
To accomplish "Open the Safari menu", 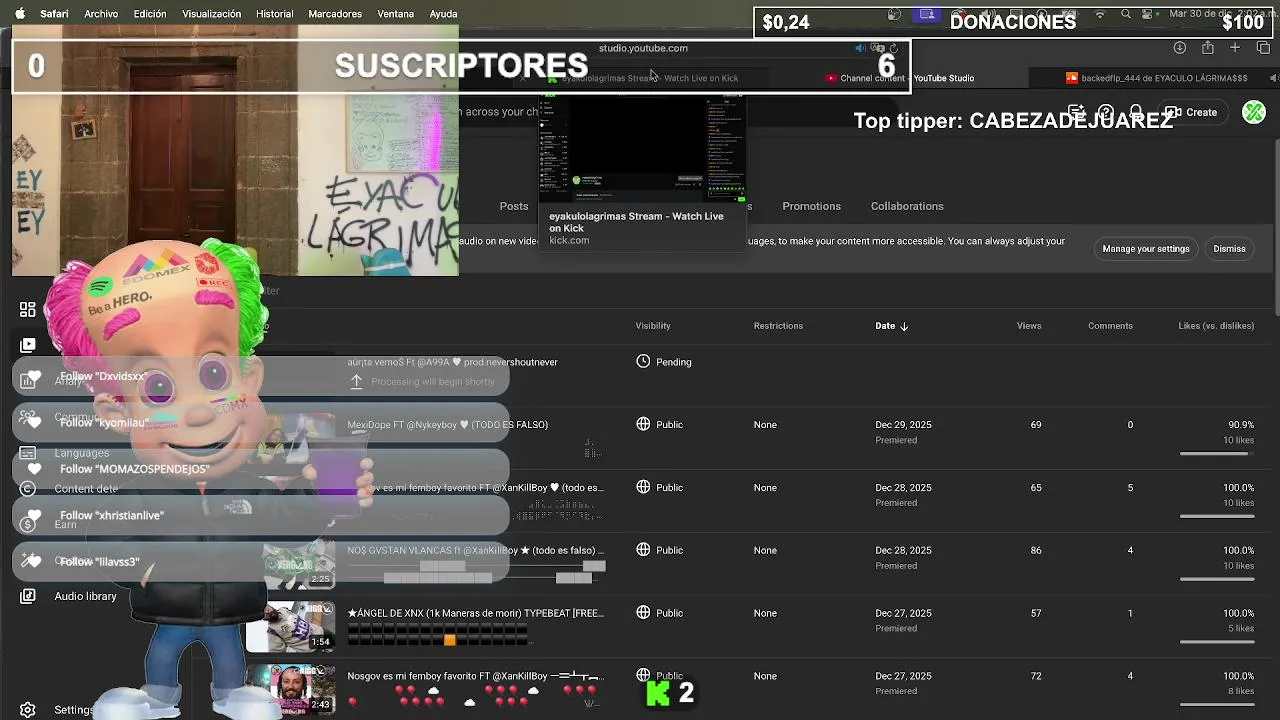I will 54,14.
